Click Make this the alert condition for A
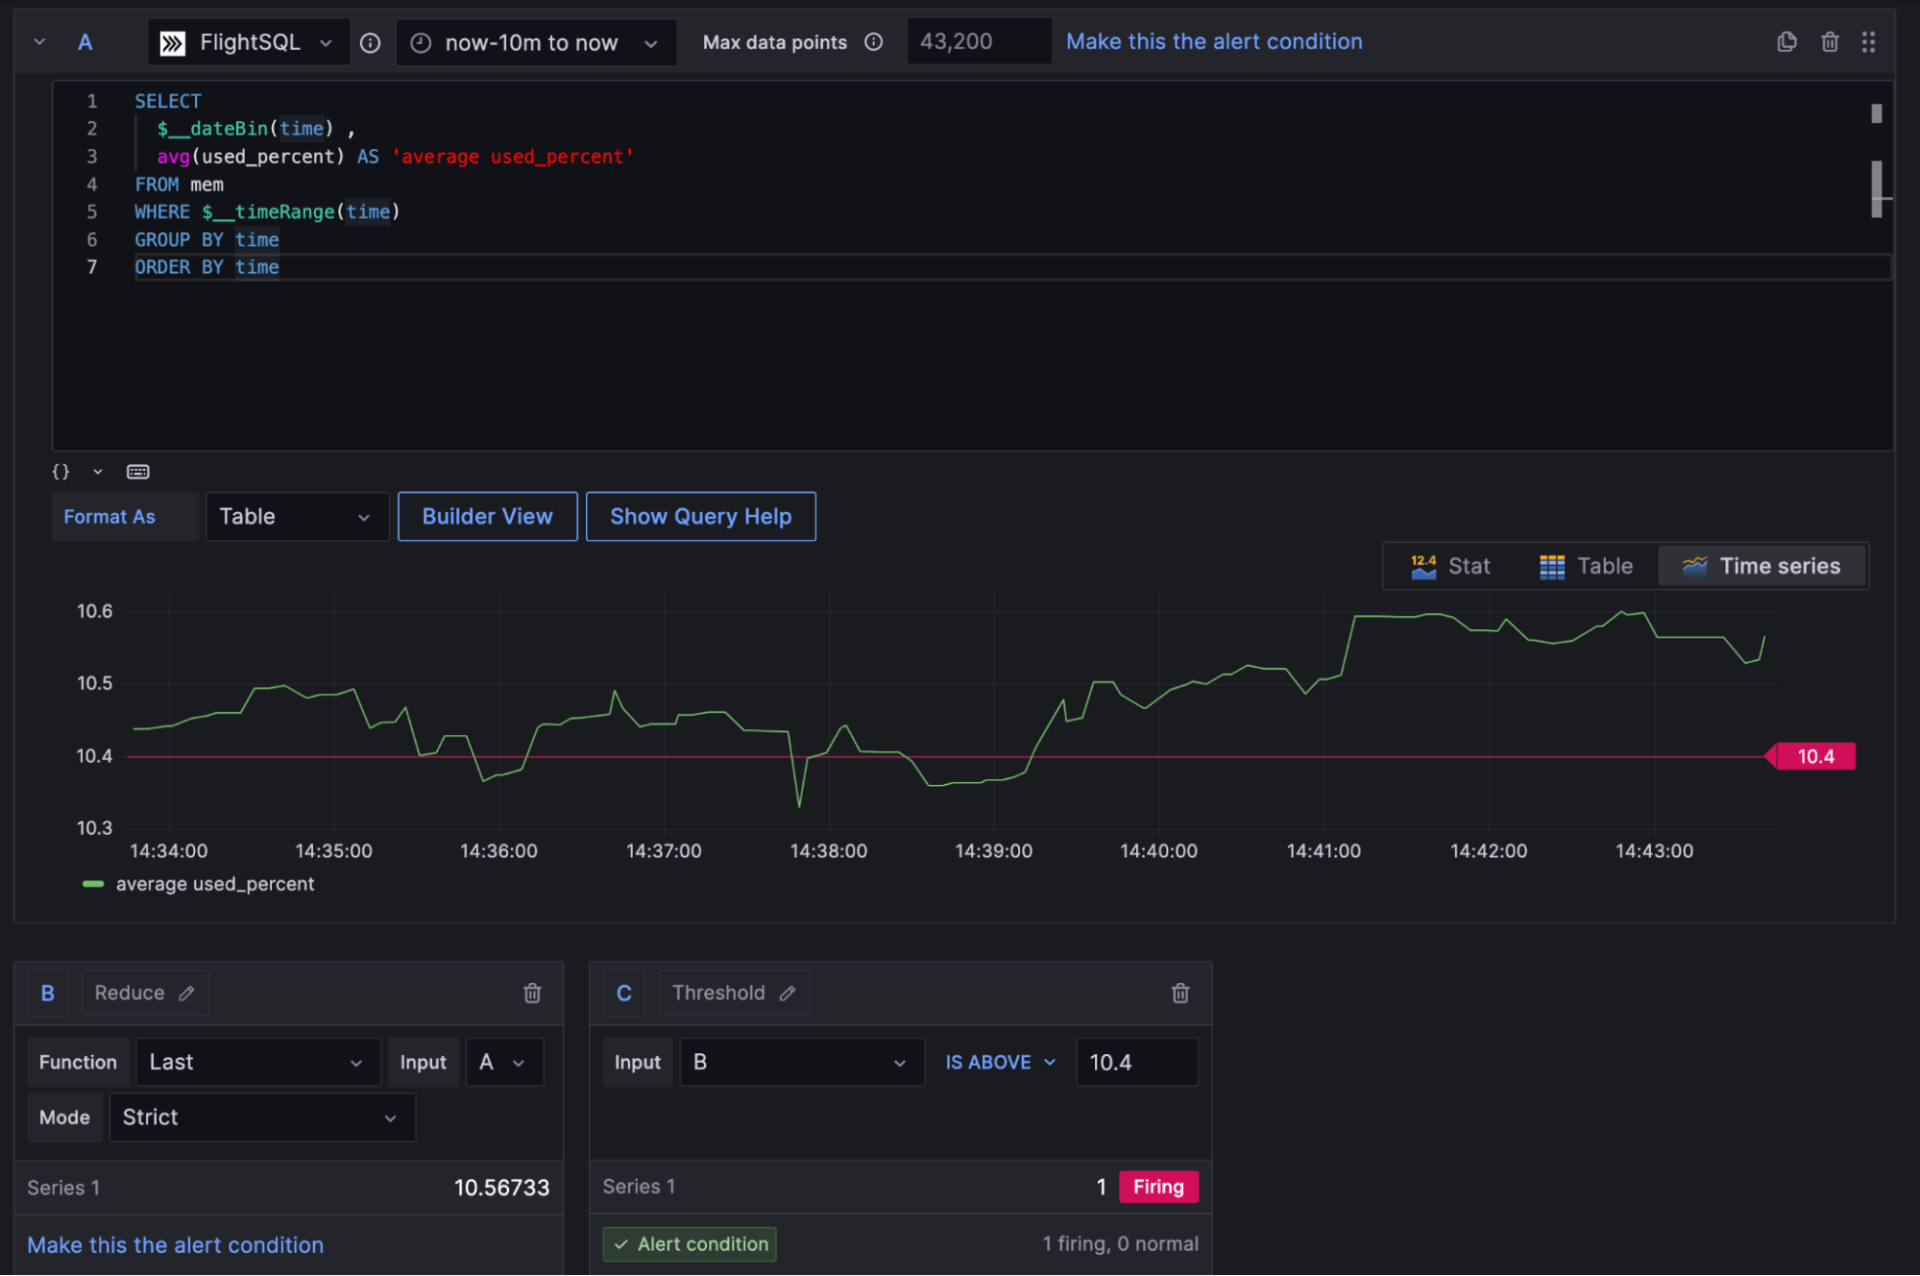Screen dimensions: 1920x1276 [1214, 42]
